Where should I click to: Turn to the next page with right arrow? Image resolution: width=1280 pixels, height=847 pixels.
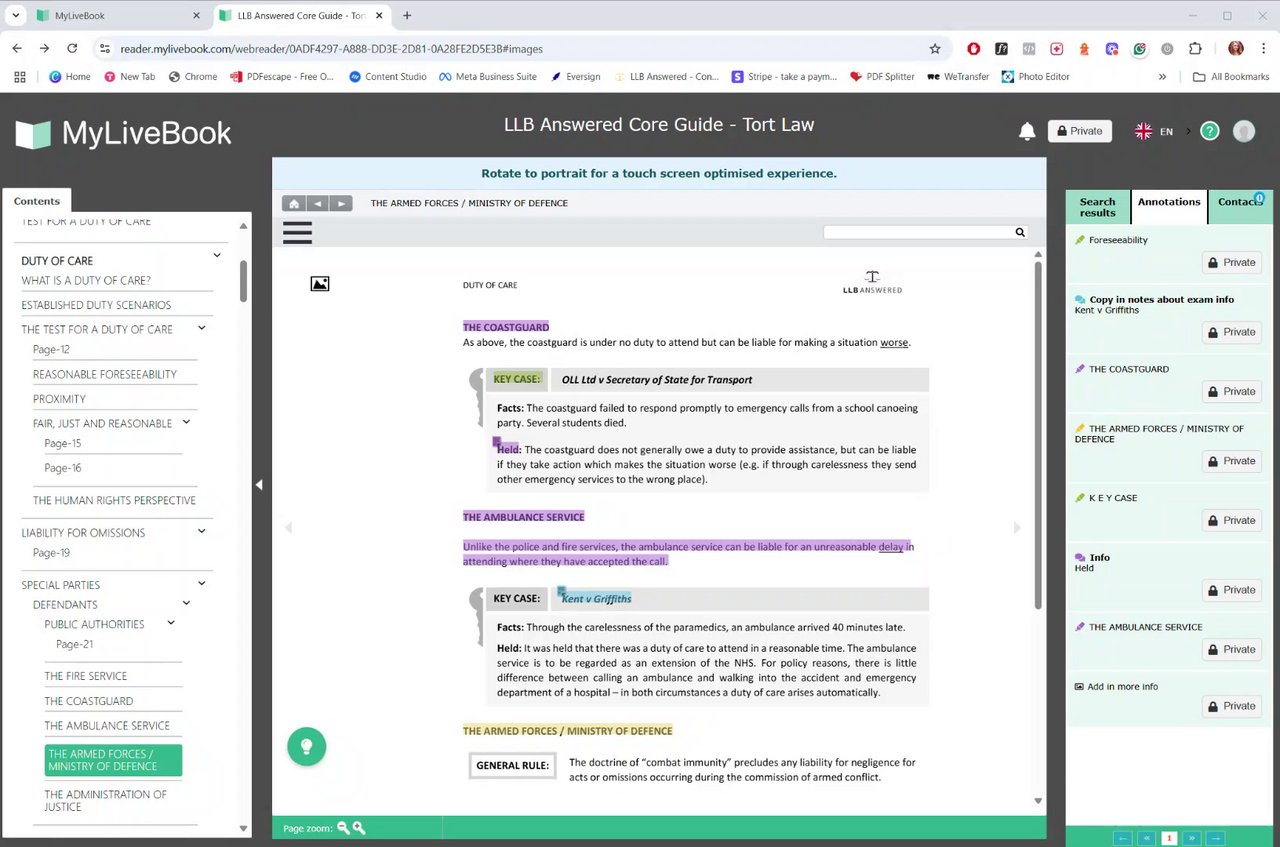tap(1017, 527)
